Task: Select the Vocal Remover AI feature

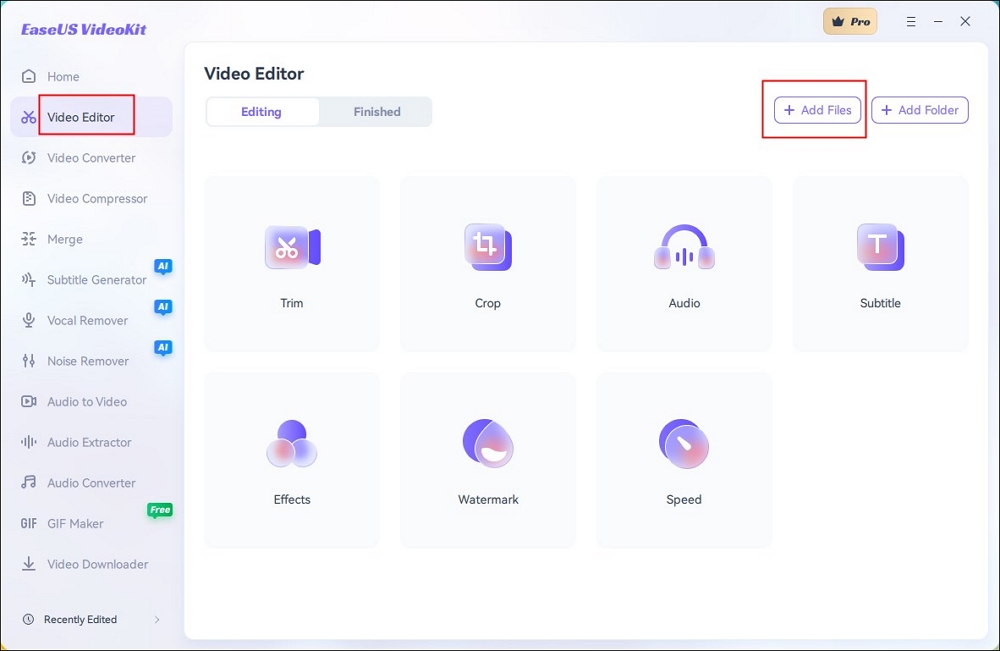Action: click(x=86, y=320)
